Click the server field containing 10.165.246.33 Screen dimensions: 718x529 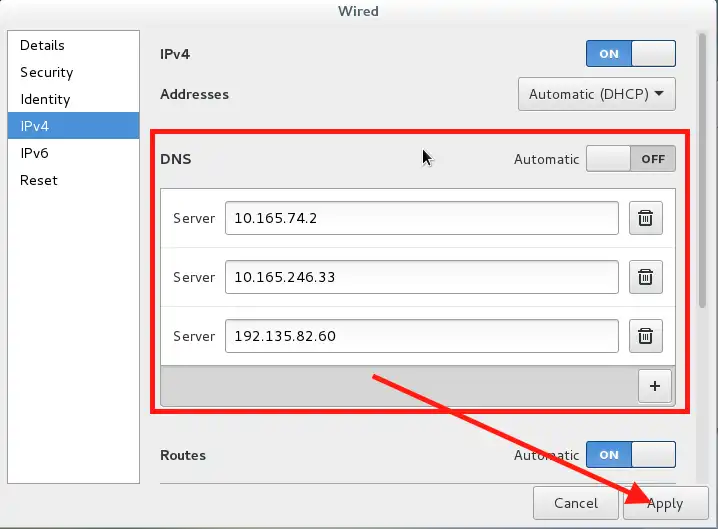(422, 277)
